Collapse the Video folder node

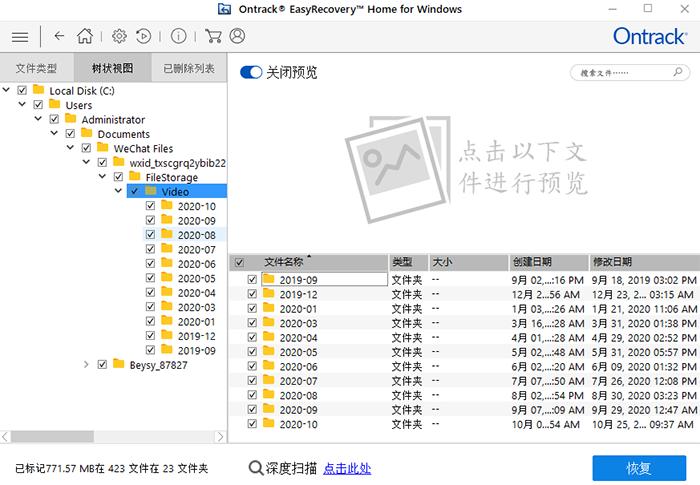point(120,191)
